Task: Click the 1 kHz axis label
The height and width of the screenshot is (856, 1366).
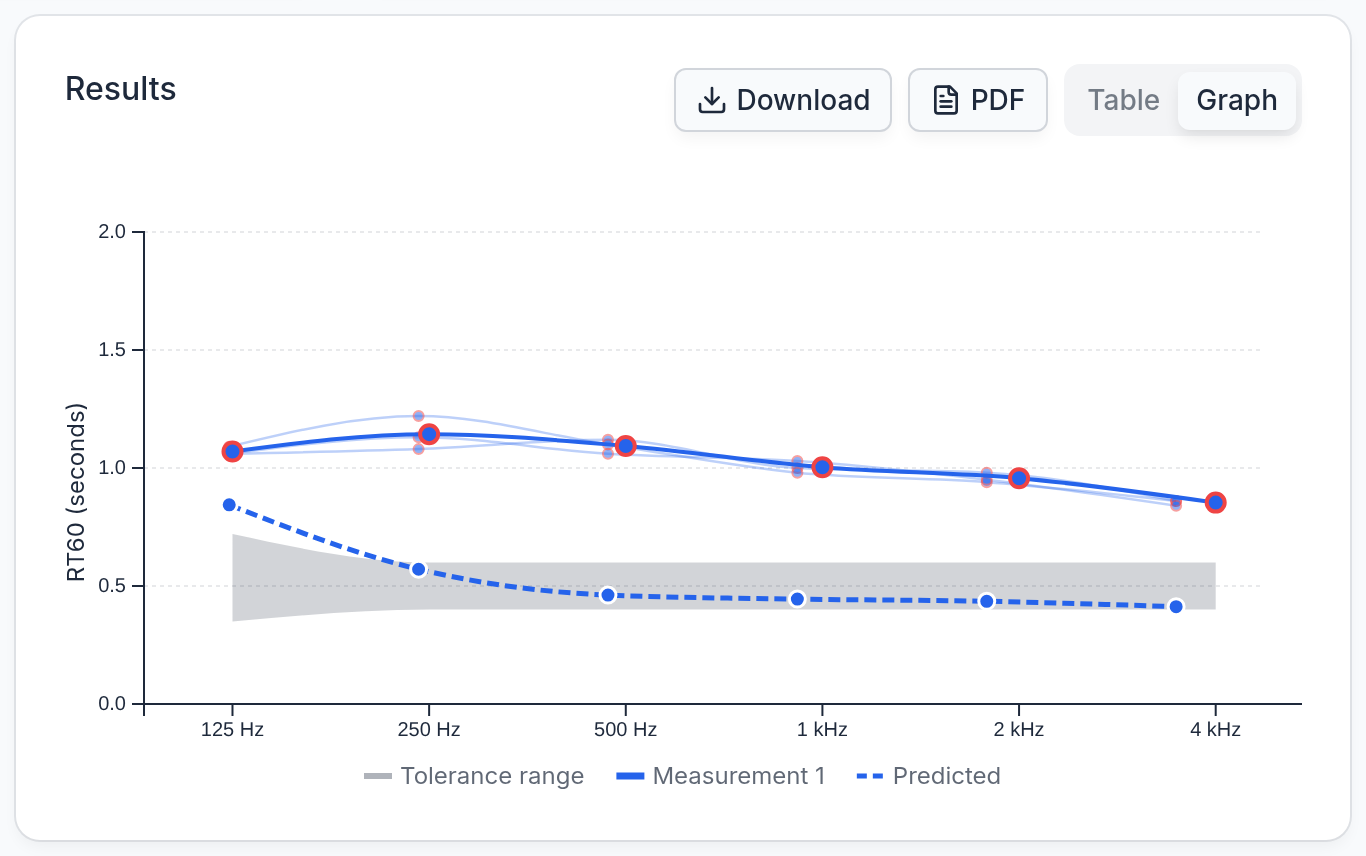Action: coord(823,730)
